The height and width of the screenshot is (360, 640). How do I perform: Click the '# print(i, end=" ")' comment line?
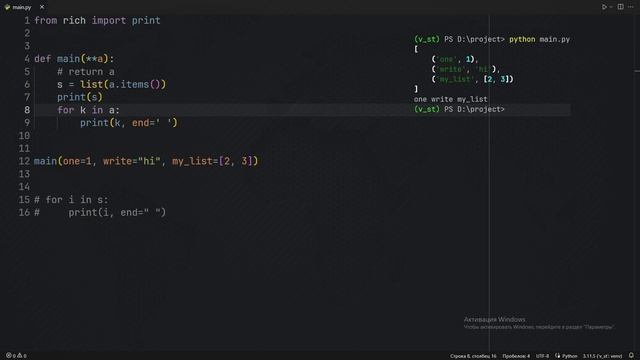(x=100, y=212)
